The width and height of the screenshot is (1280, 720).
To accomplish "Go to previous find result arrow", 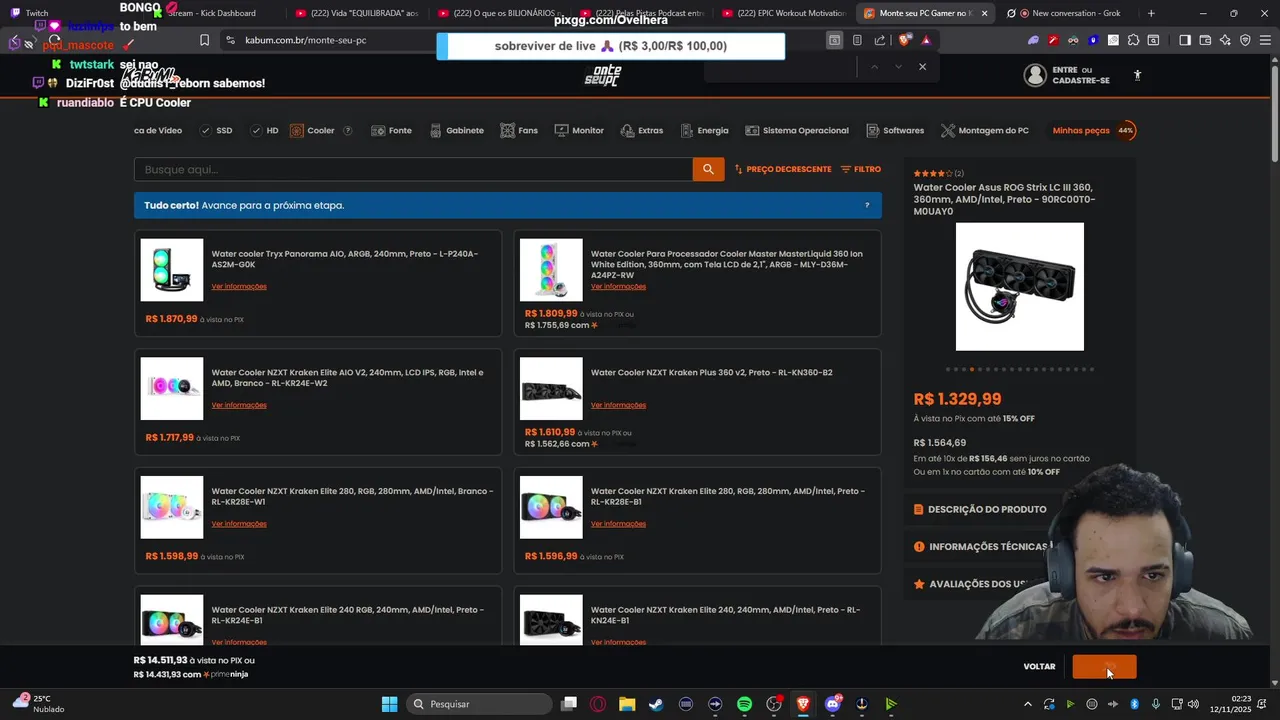I will point(874,67).
